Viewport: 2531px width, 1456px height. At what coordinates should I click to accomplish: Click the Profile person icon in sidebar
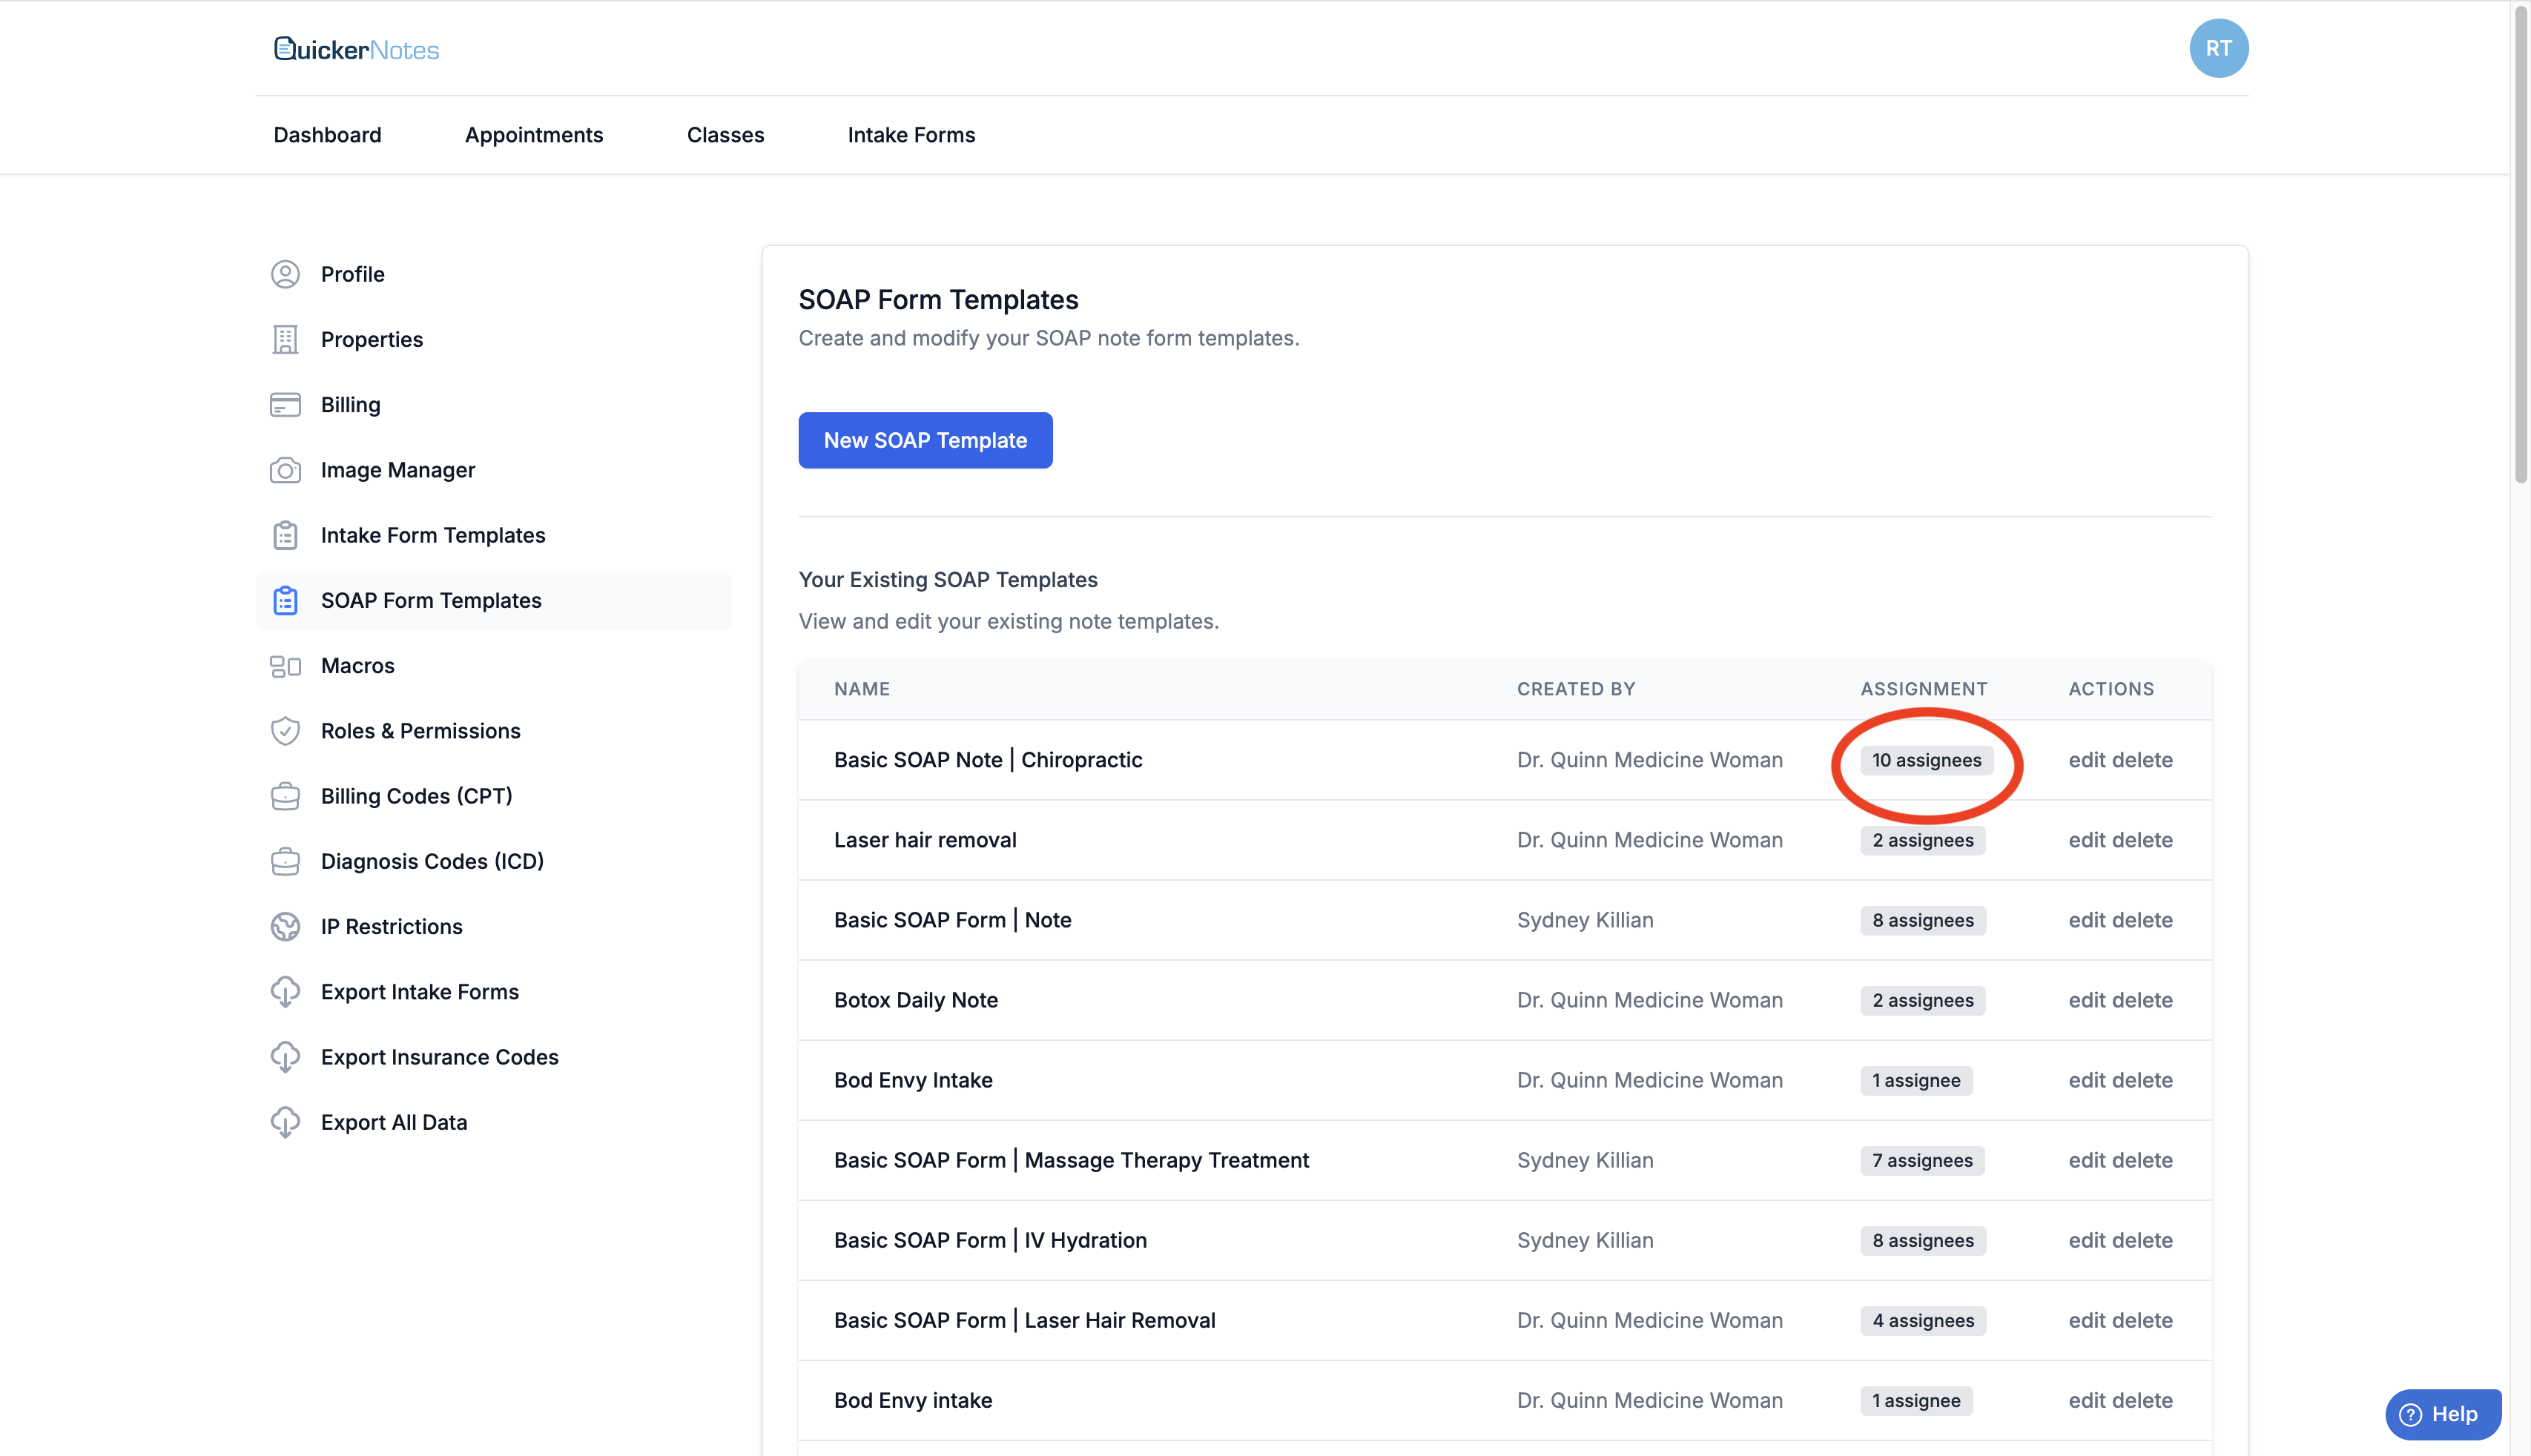tap(285, 274)
